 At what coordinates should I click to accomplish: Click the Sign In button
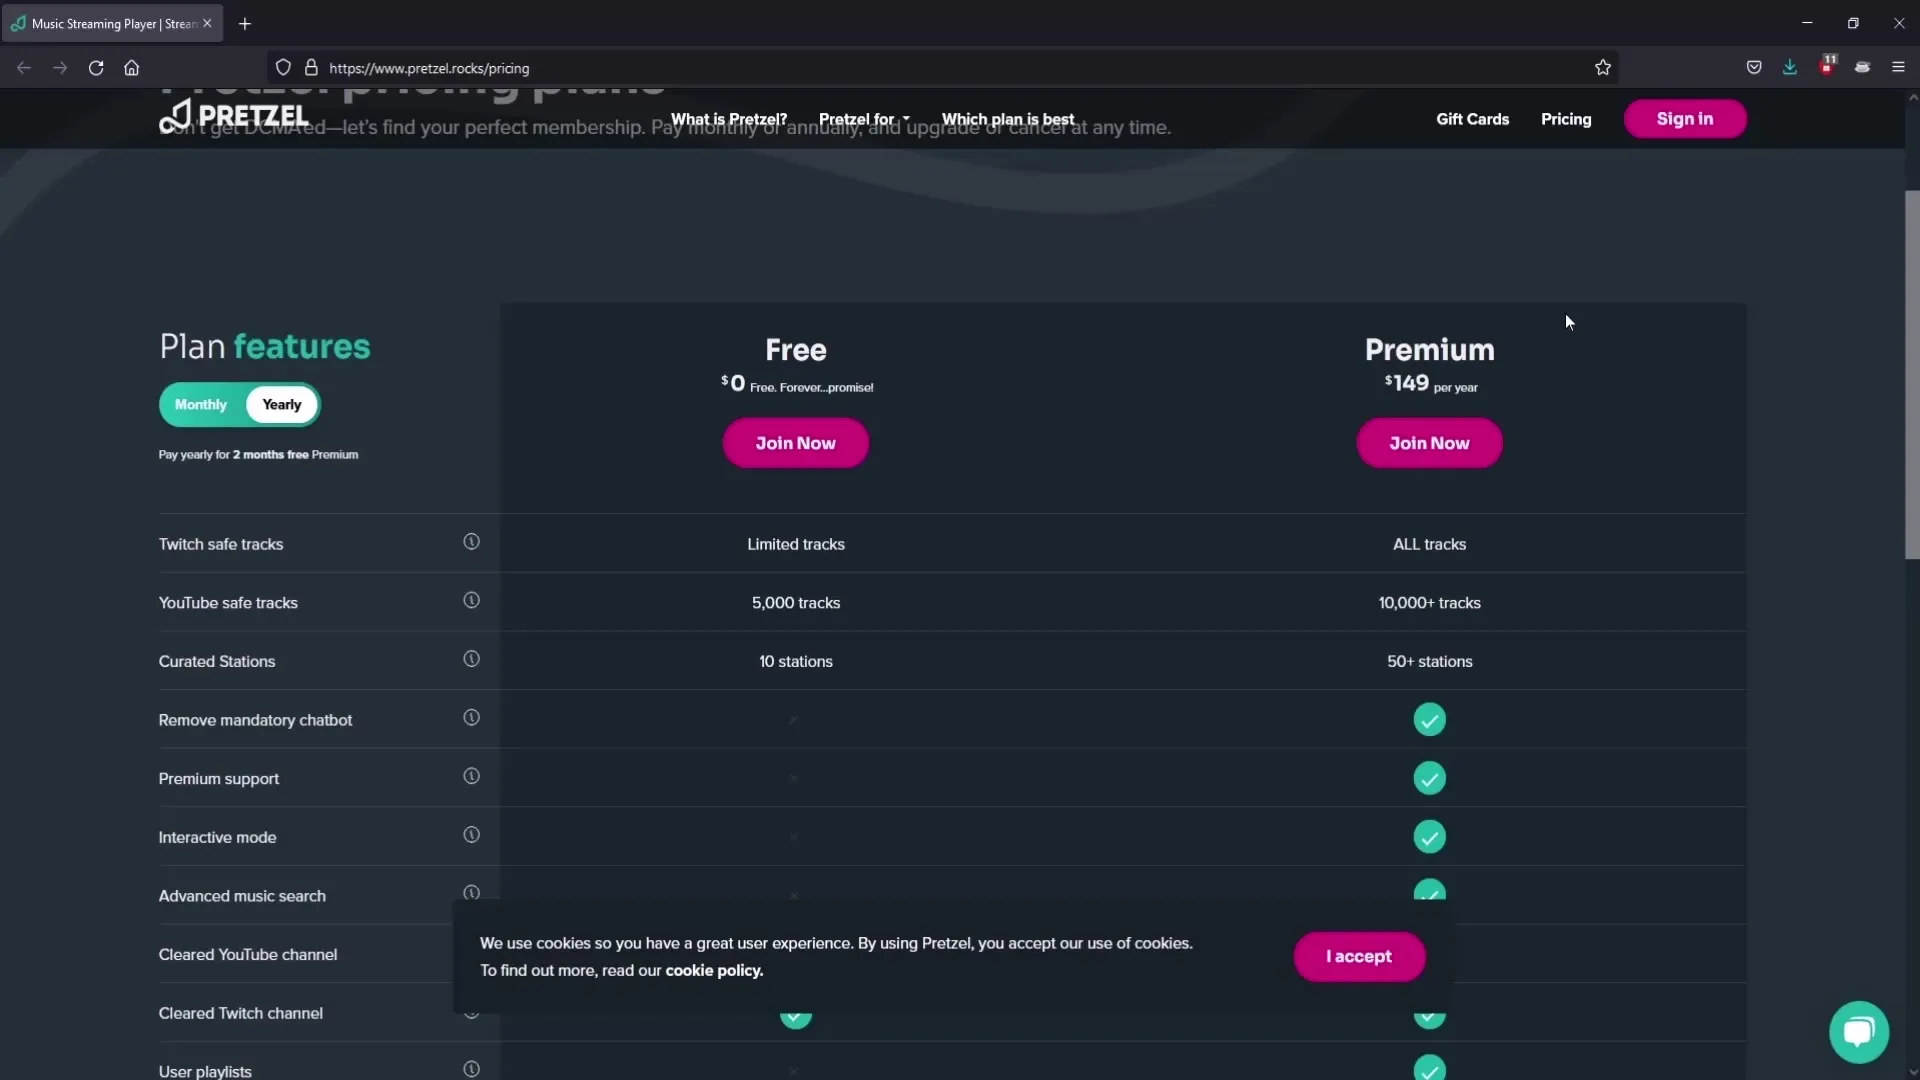[1684, 117]
